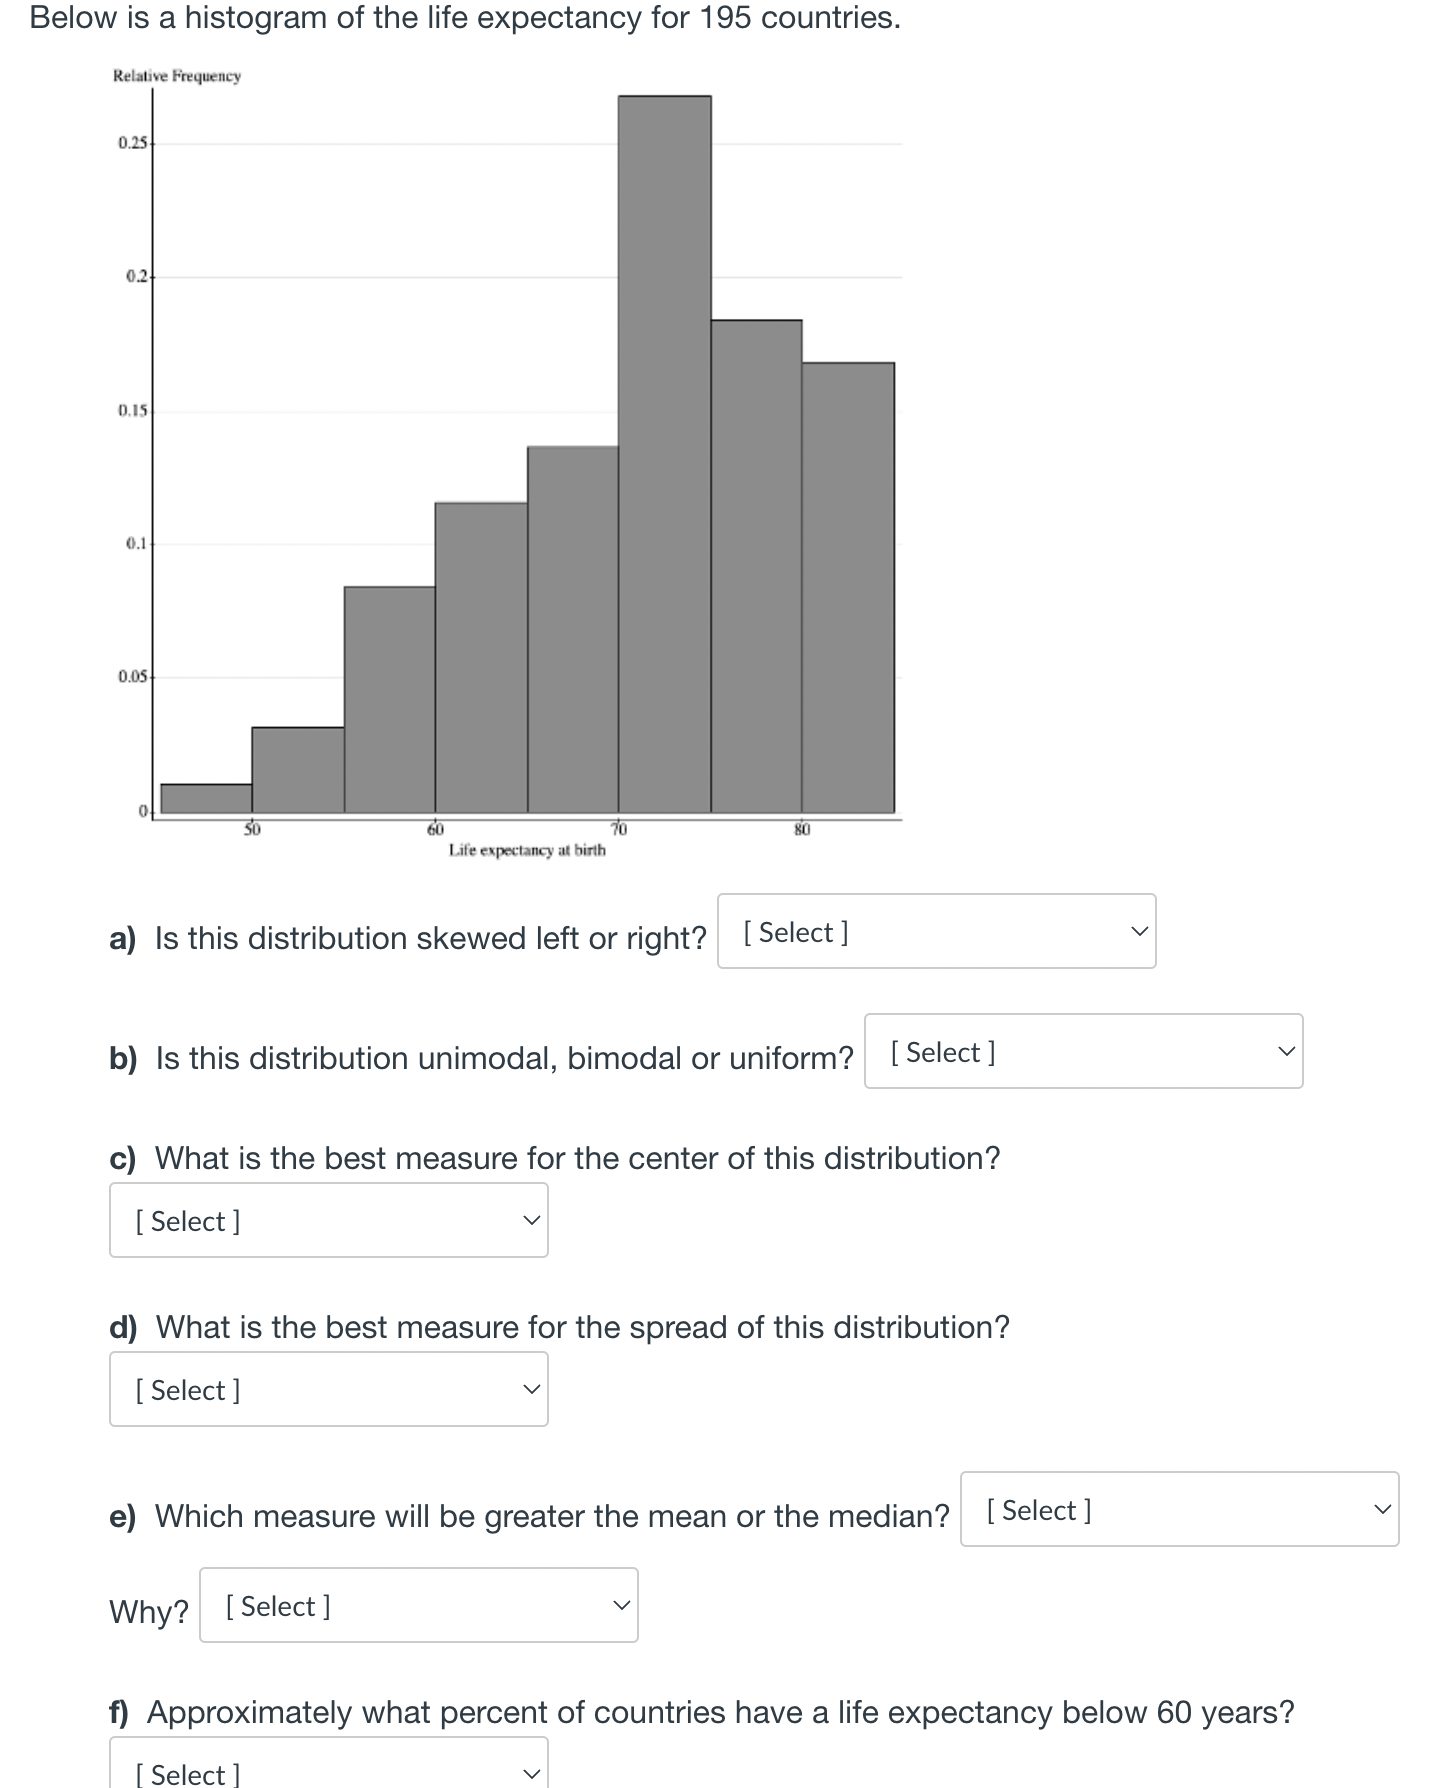
Task: Open the percent below 60 years dropdown
Action: point(327,1770)
